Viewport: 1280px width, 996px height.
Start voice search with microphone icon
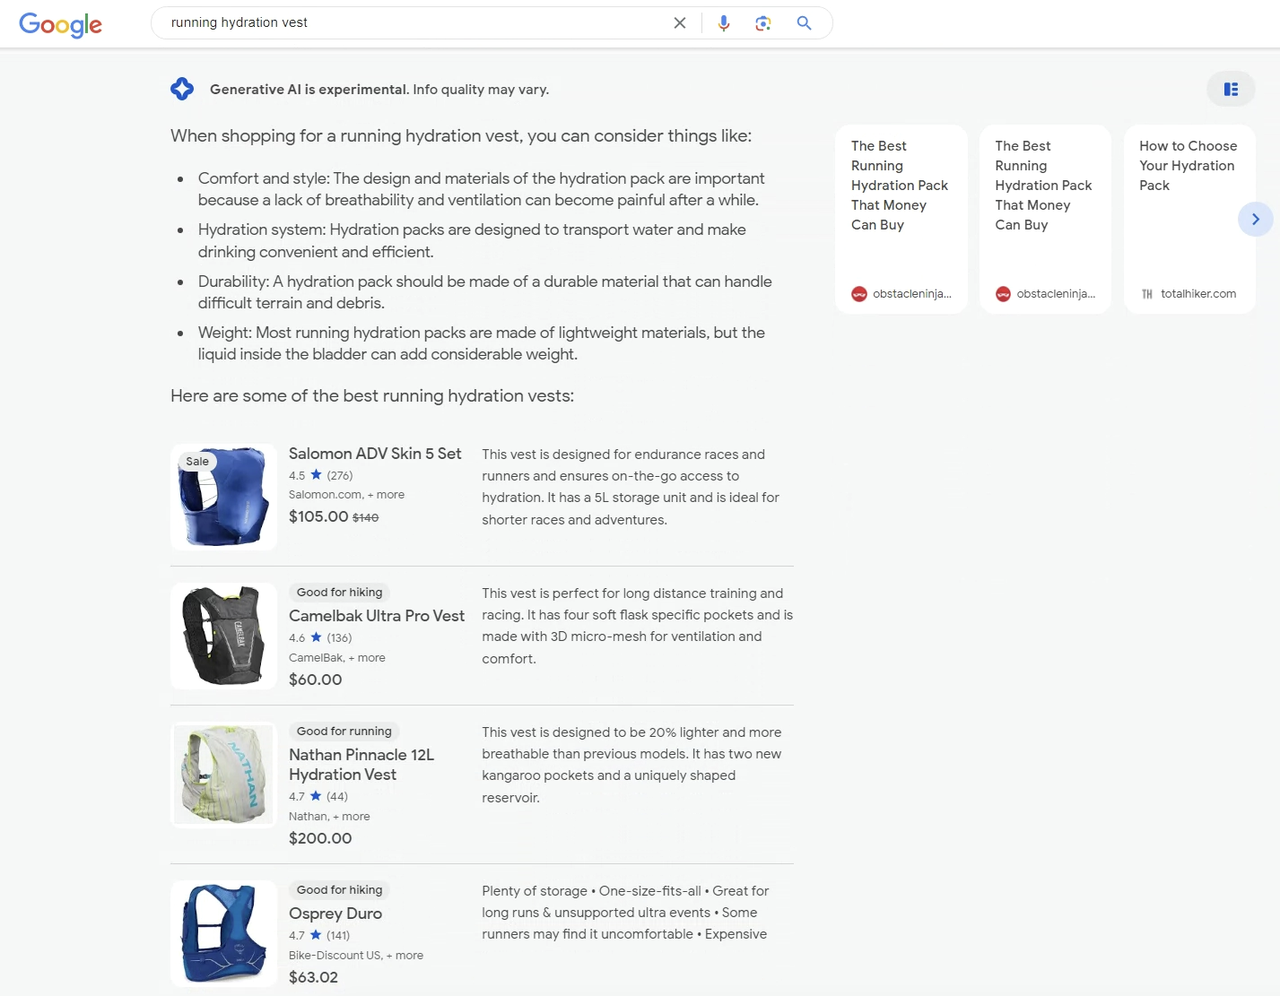pos(724,23)
